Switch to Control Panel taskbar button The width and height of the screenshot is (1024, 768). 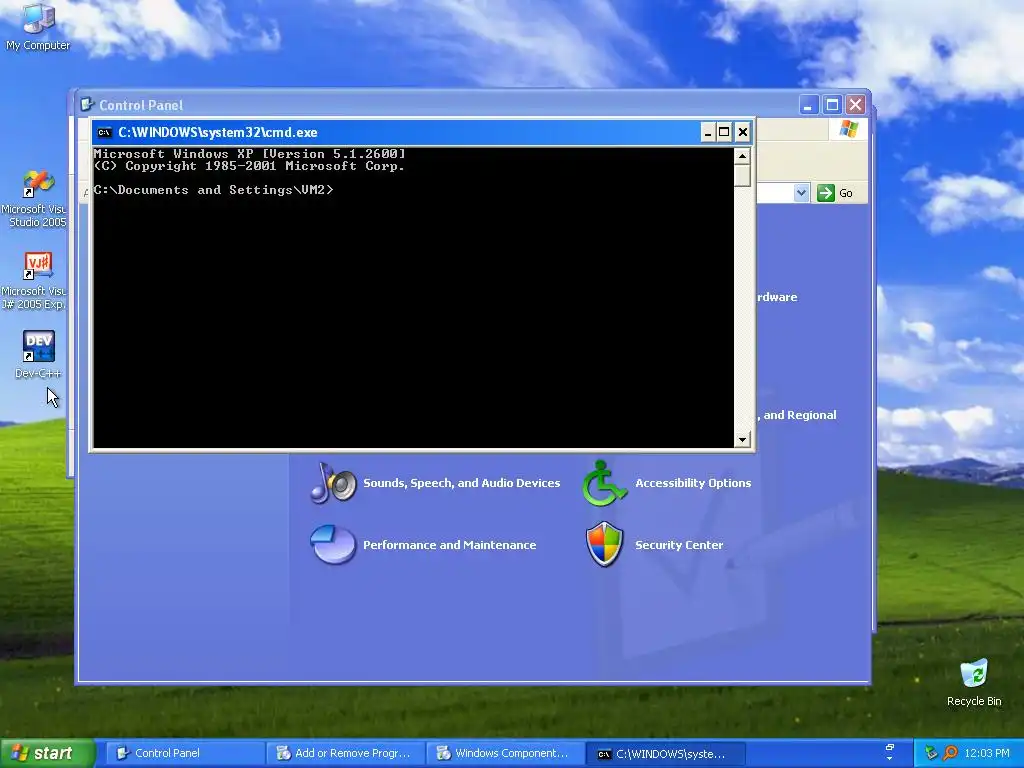(184, 753)
